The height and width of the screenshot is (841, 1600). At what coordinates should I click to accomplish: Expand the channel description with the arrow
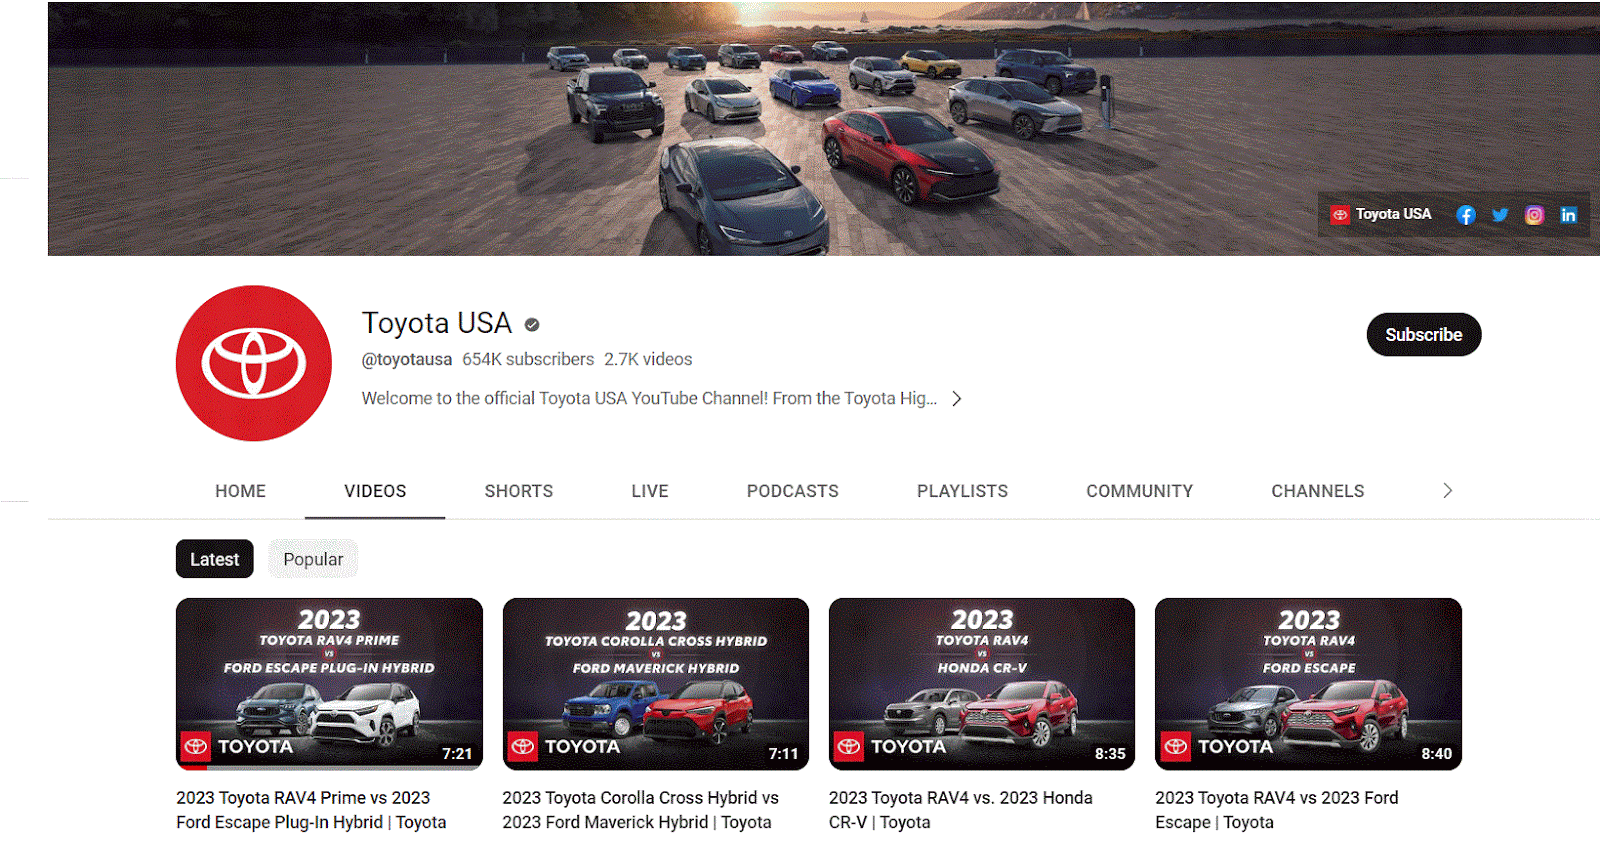(957, 398)
